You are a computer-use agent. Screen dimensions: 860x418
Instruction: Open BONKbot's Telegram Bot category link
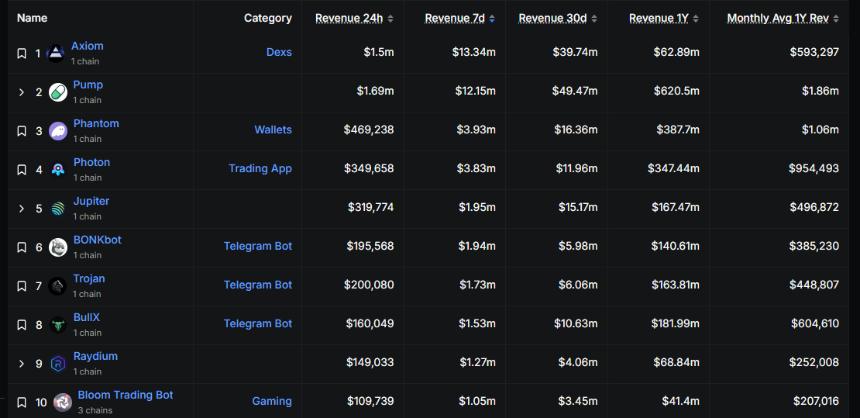[258, 246]
